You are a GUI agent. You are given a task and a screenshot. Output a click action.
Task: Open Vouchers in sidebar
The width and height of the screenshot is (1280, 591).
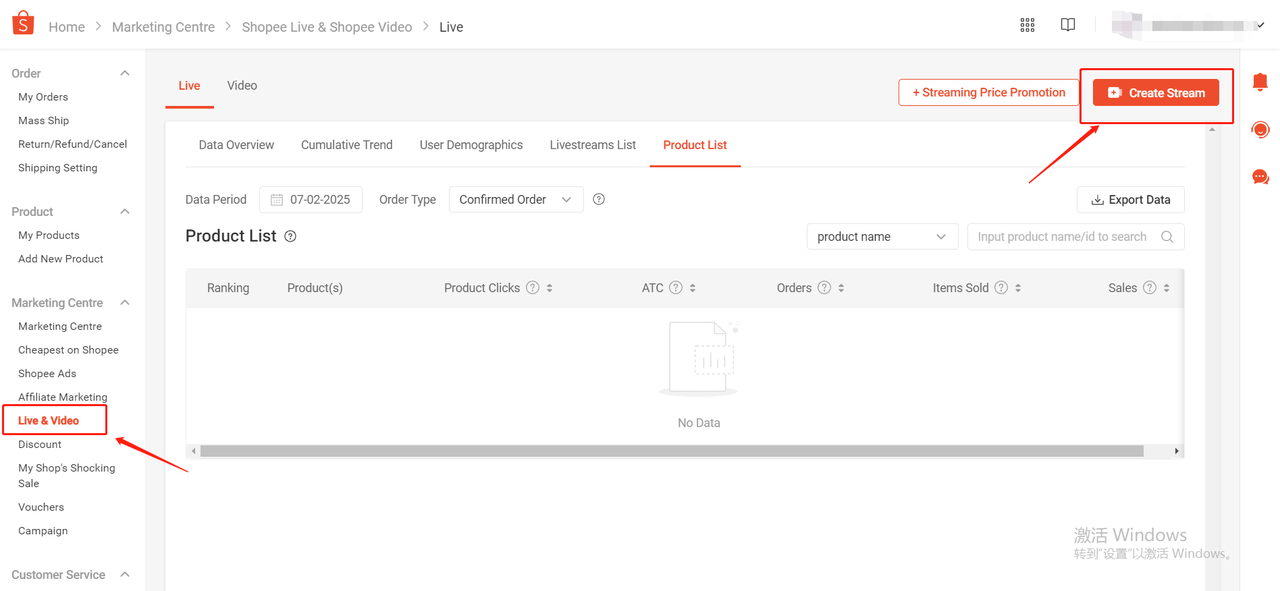pyautogui.click(x=41, y=507)
